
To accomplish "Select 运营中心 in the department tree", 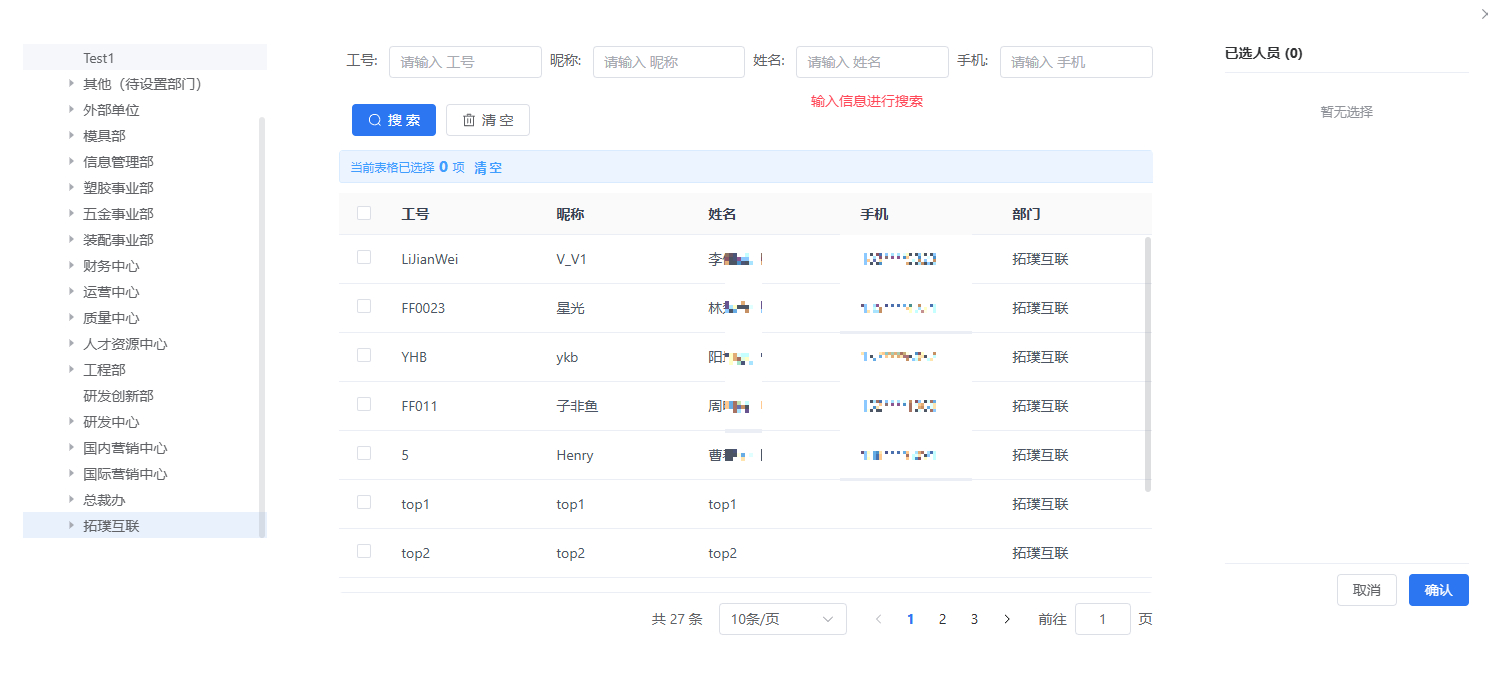I will 111,292.
